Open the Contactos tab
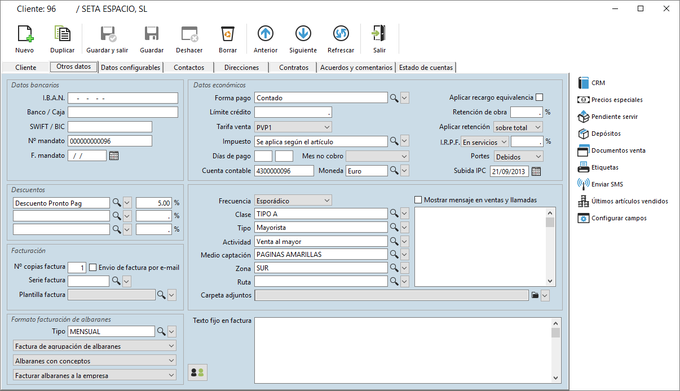 (x=189, y=68)
